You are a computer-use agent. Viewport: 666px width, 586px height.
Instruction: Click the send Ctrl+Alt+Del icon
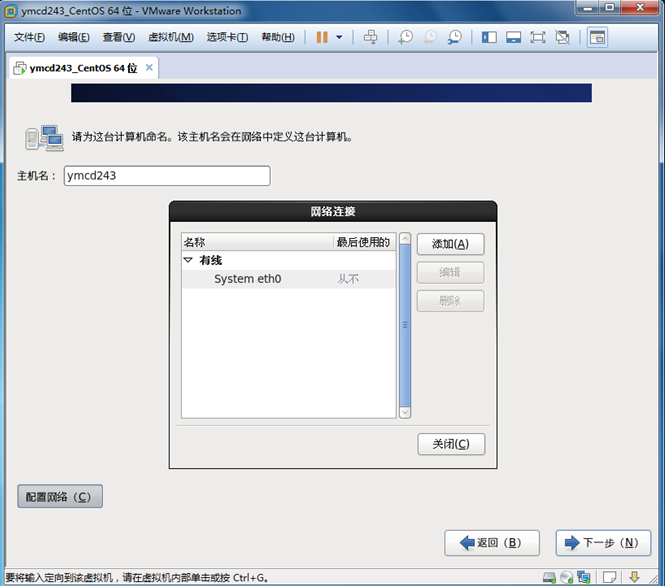370,37
